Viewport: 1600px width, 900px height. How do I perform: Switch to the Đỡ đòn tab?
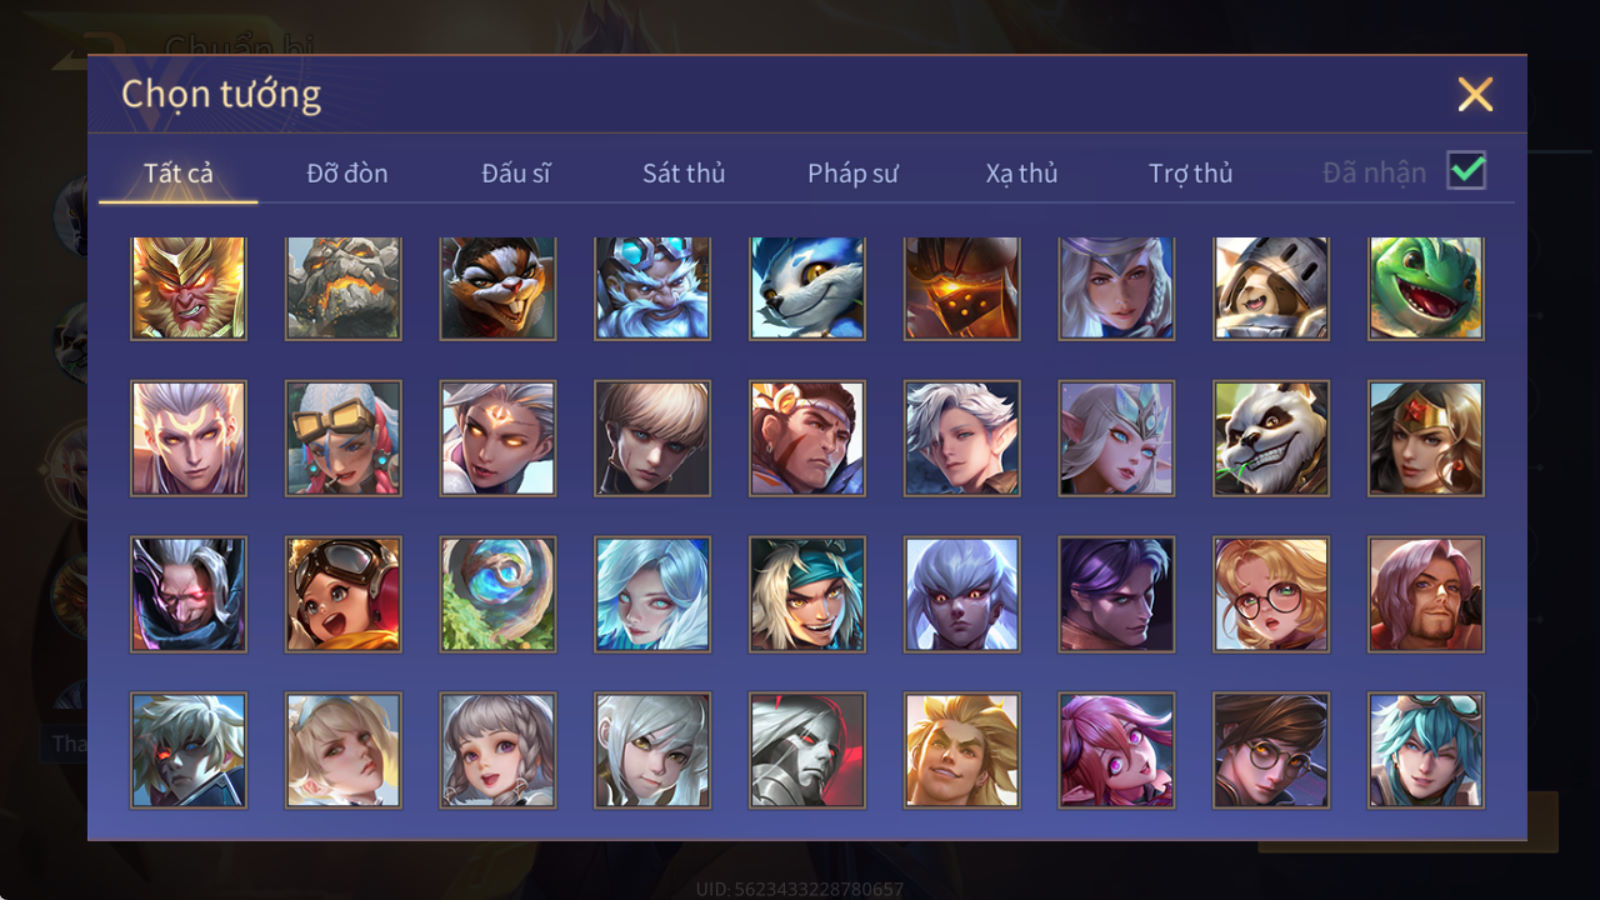coord(347,173)
